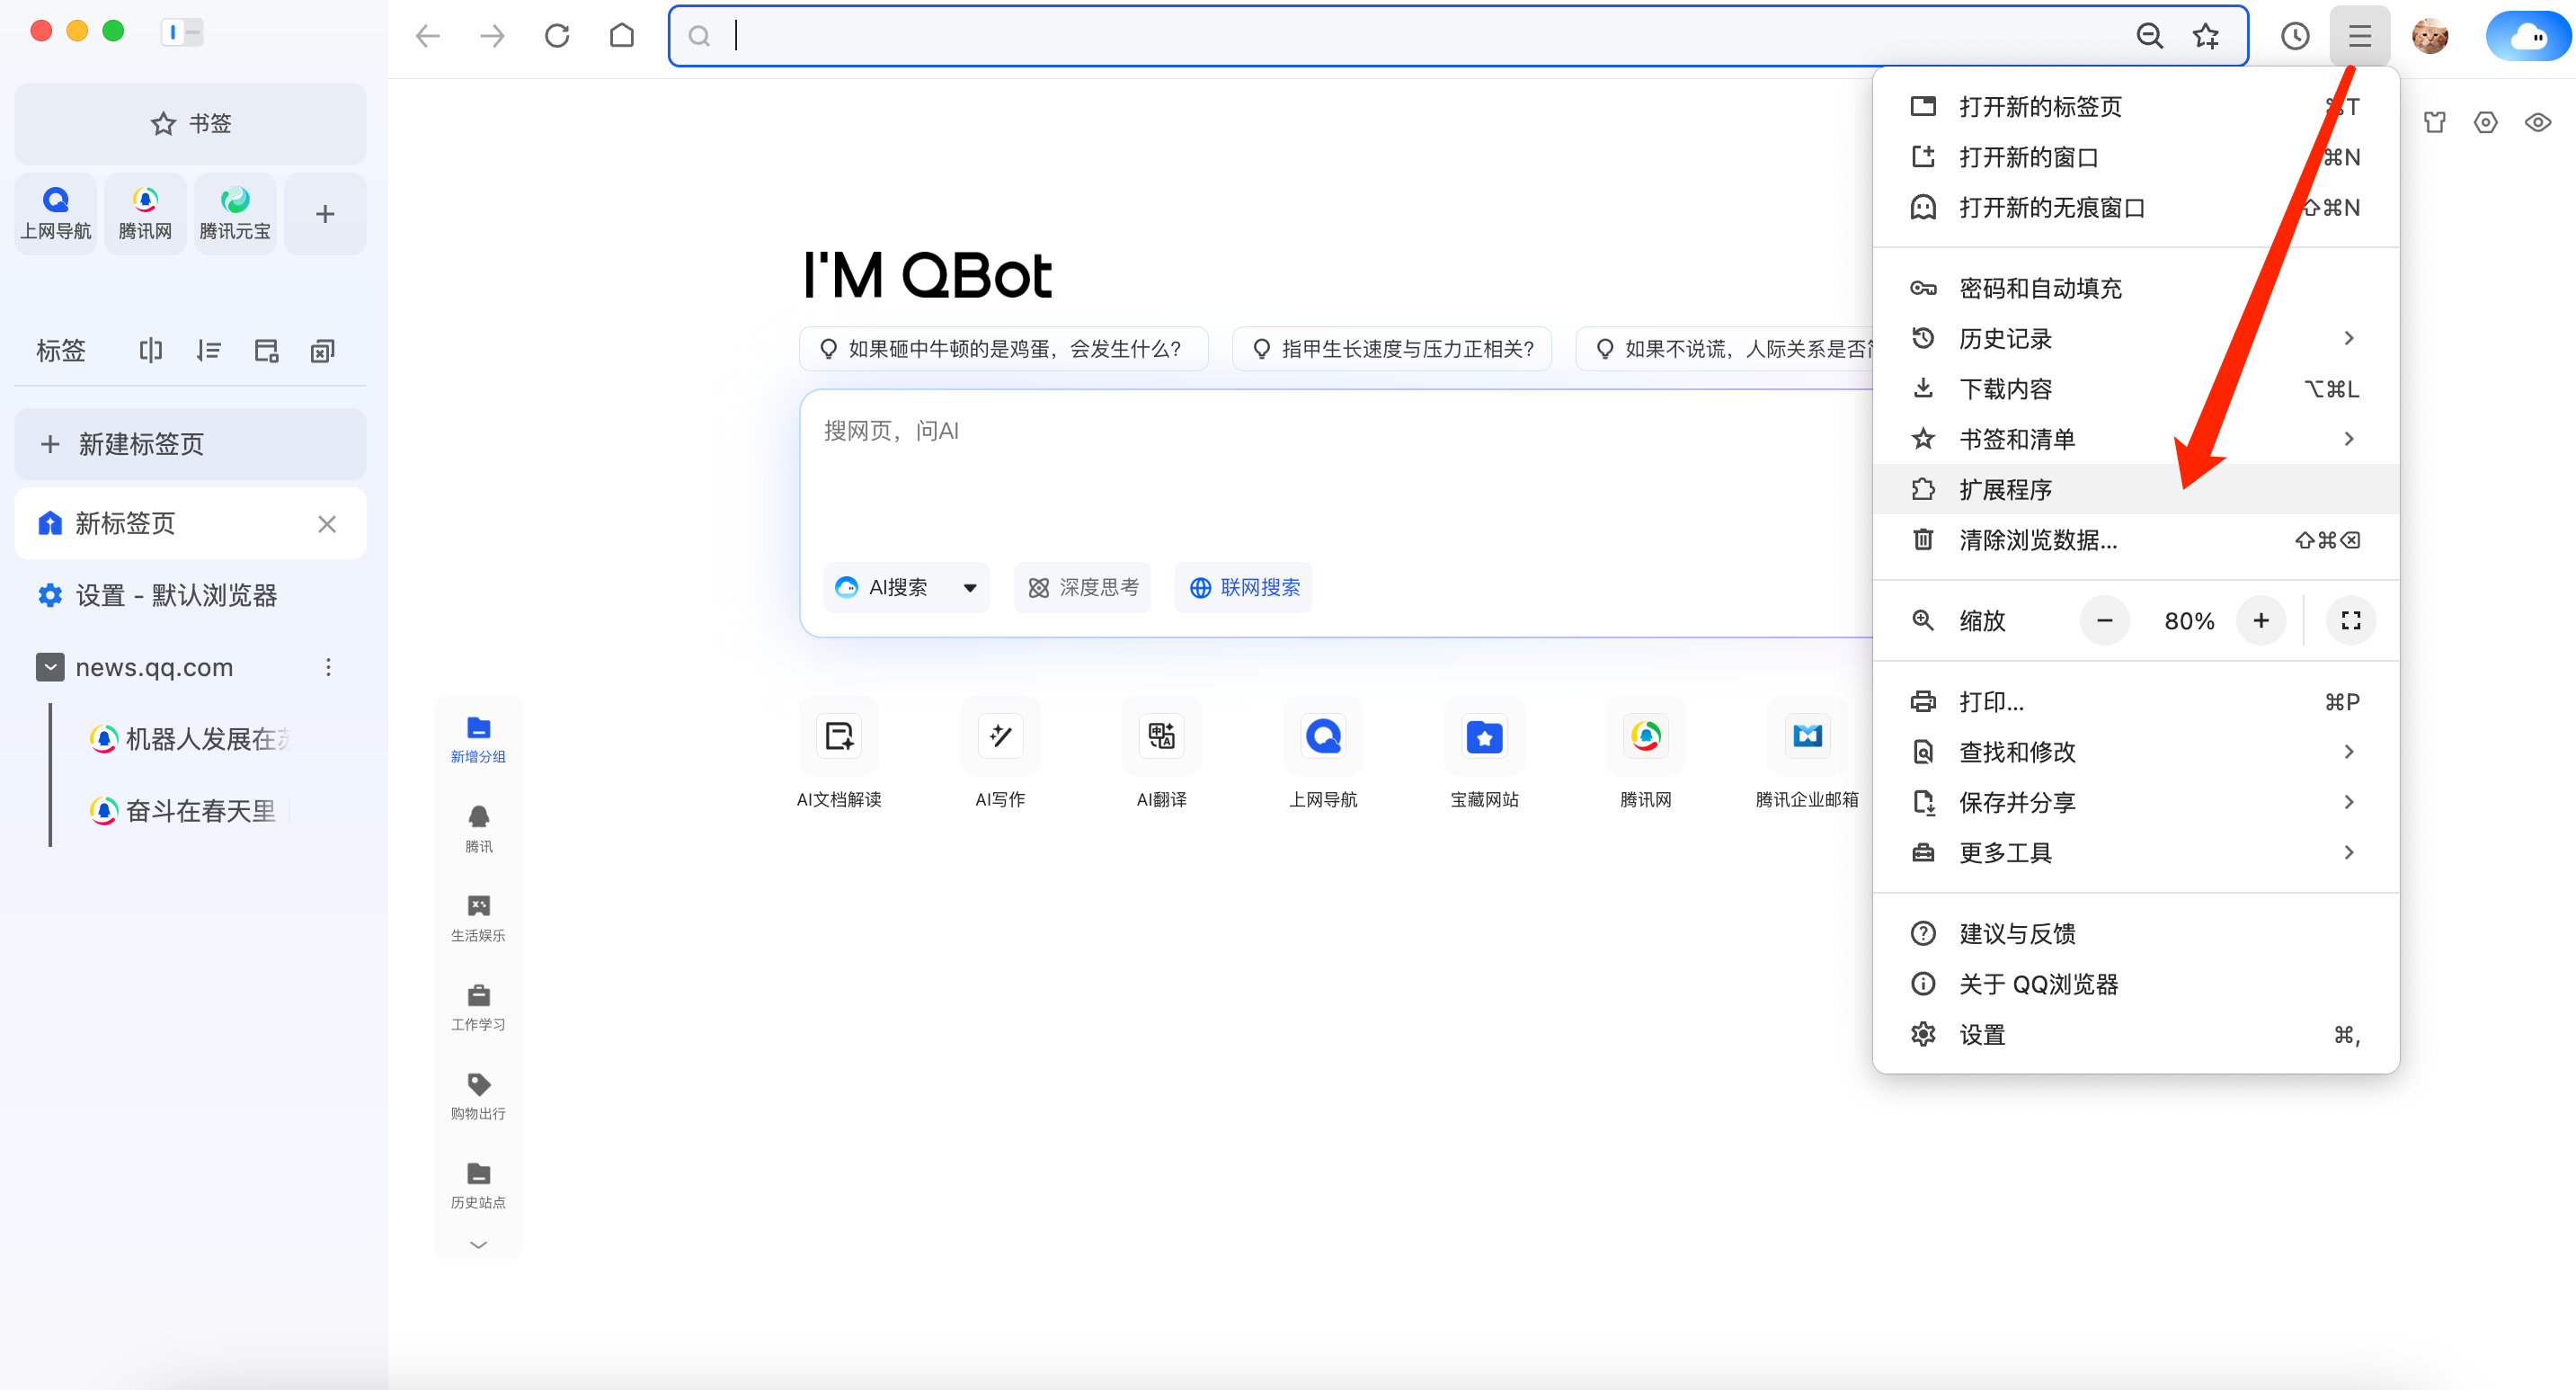Image resolution: width=2576 pixels, height=1390 pixels.
Task: Click the bookmark star icon in address bar
Action: [x=2206, y=36]
